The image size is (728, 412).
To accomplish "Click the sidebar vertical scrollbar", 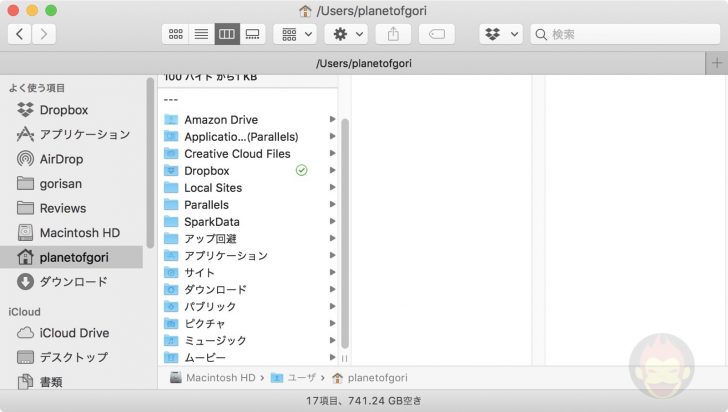I will [x=150, y=163].
